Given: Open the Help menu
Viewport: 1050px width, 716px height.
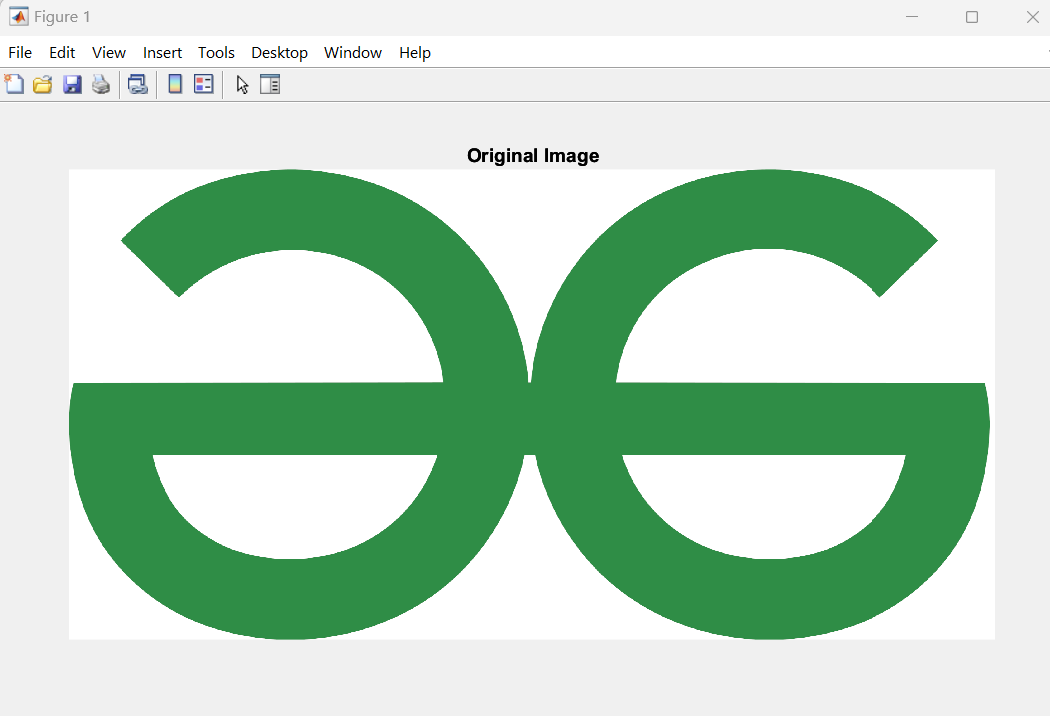Looking at the screenshot, I should tap(415, 53).
